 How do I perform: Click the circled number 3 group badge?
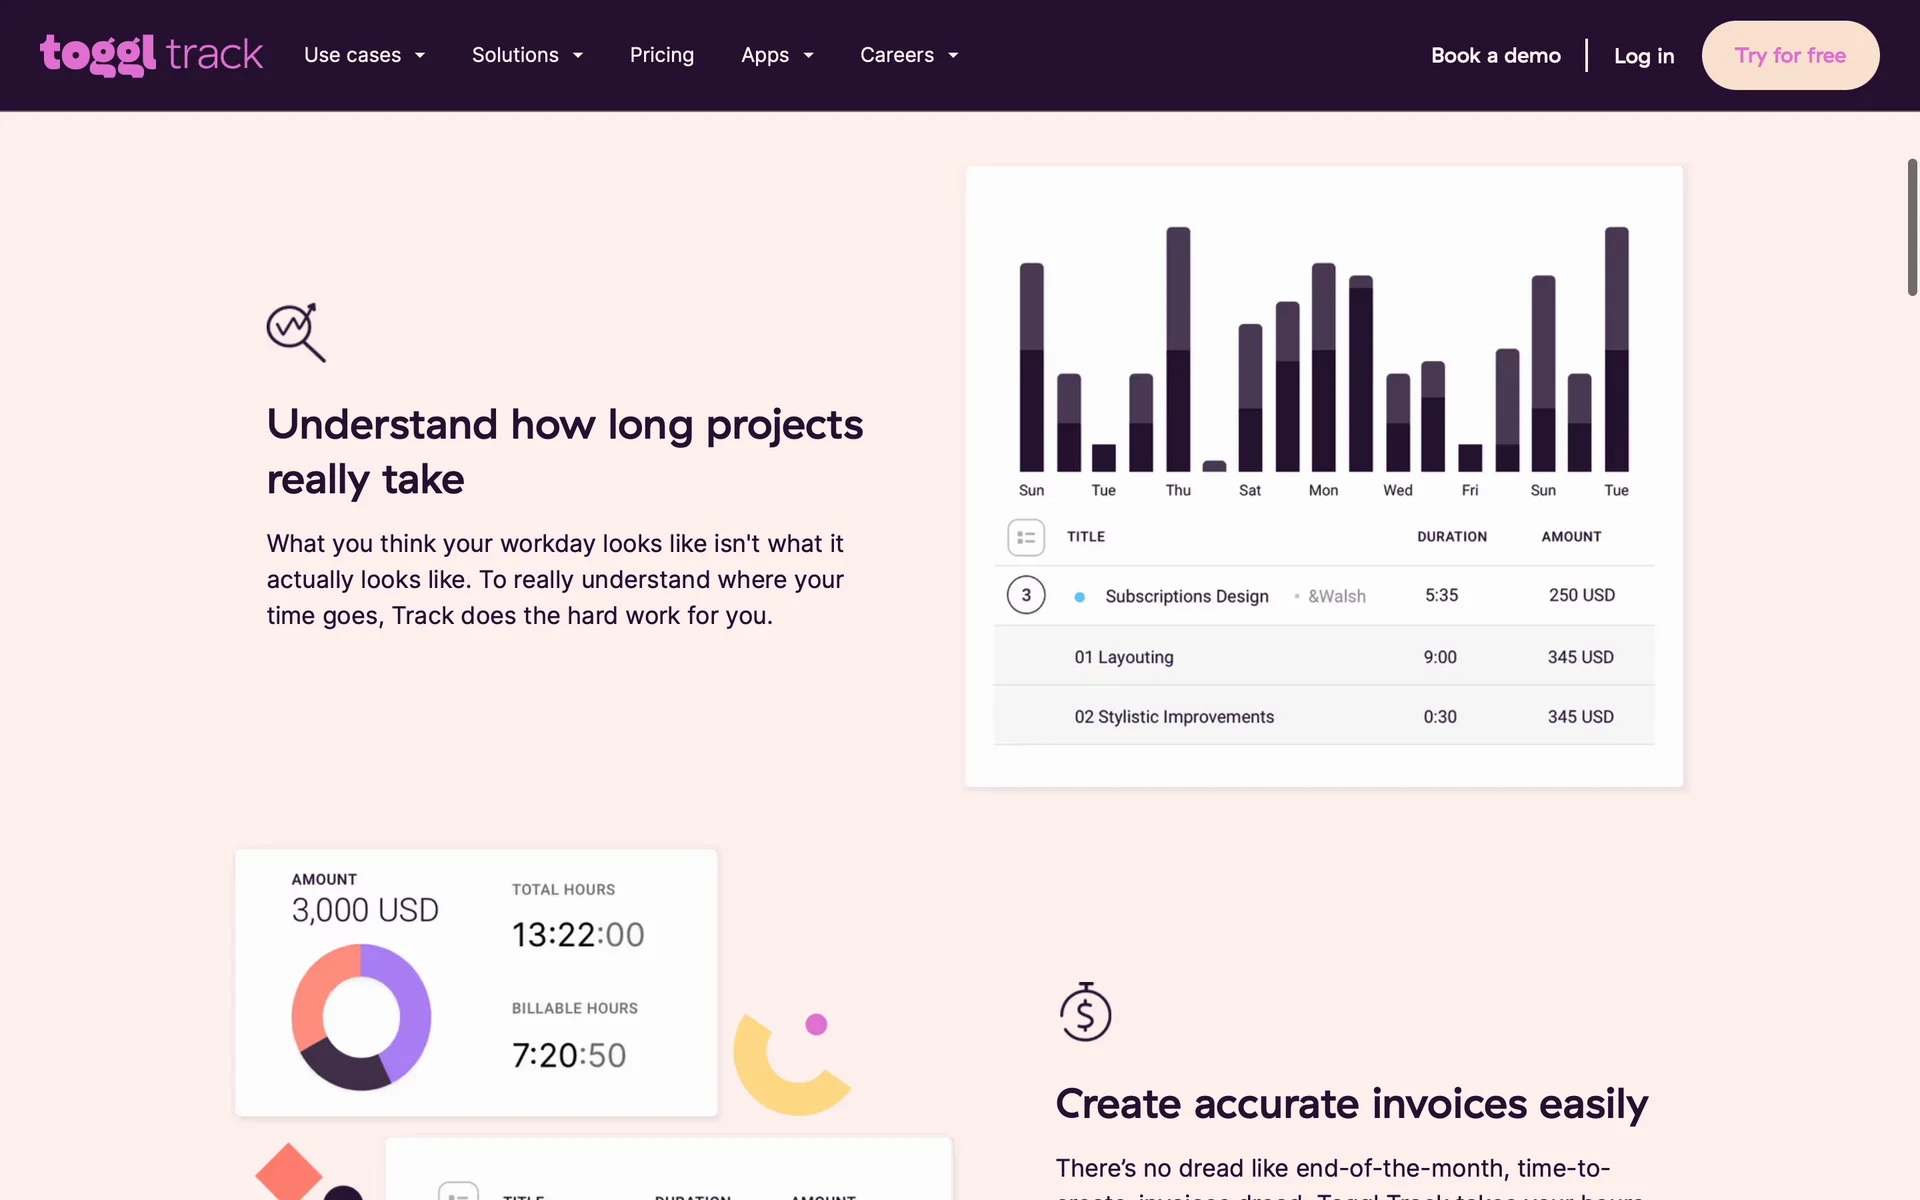[x=1025, y=595]
